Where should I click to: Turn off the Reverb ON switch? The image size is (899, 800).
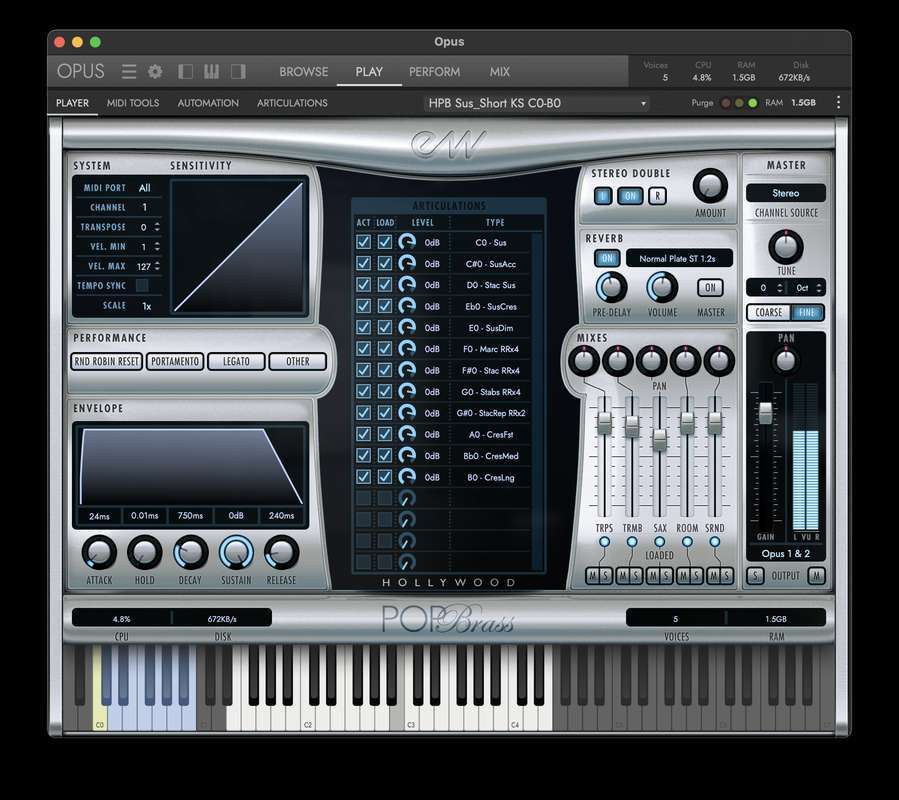pos(607,258)
